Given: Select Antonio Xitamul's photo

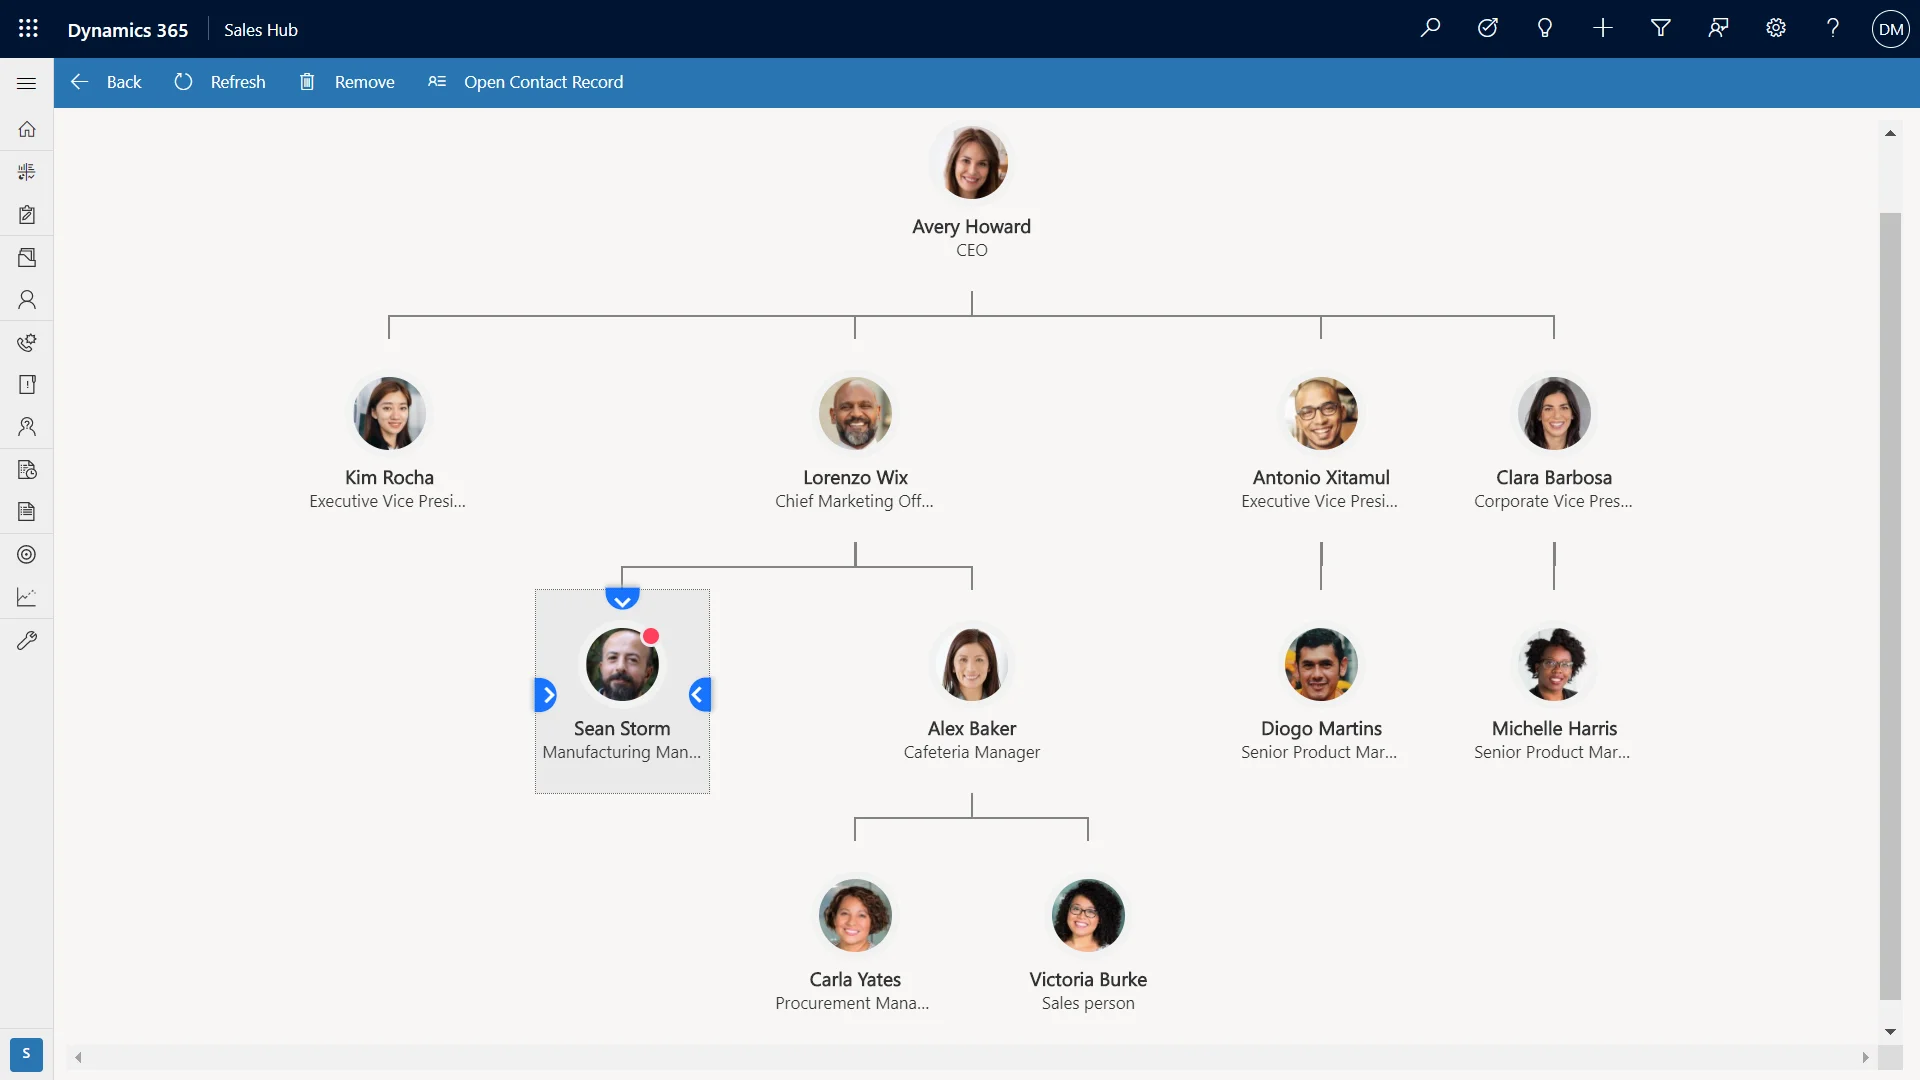Looking at the screenshot, I should 1321,413.
